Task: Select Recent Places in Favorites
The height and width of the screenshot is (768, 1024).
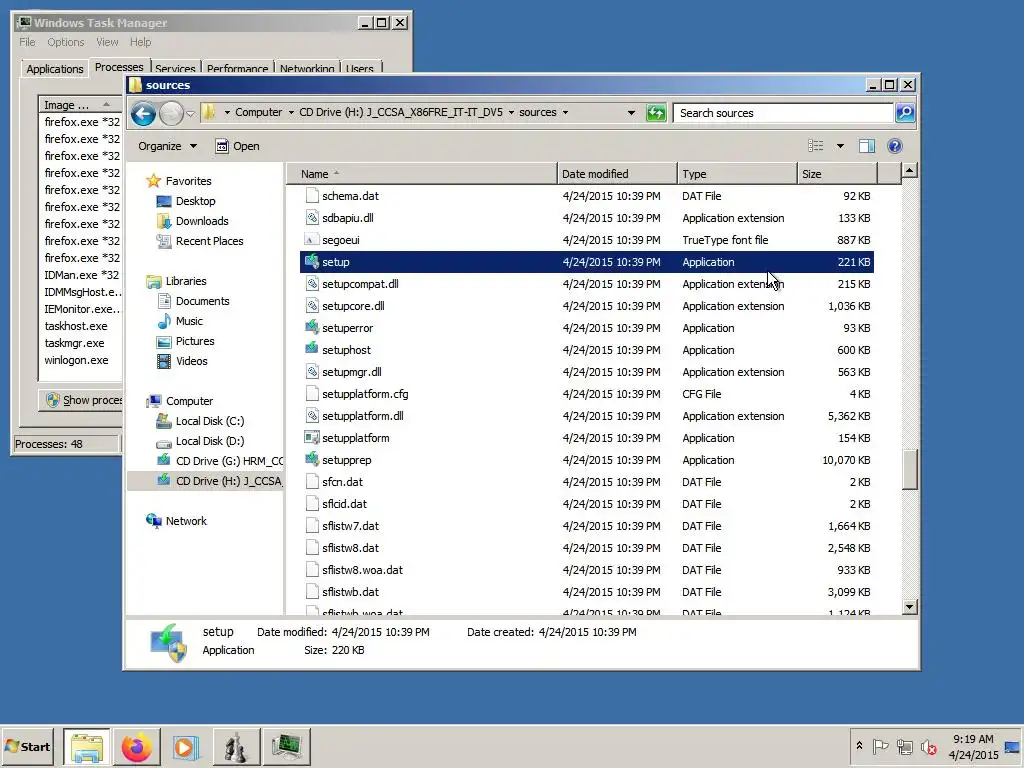Action: (x=209, y=241)
